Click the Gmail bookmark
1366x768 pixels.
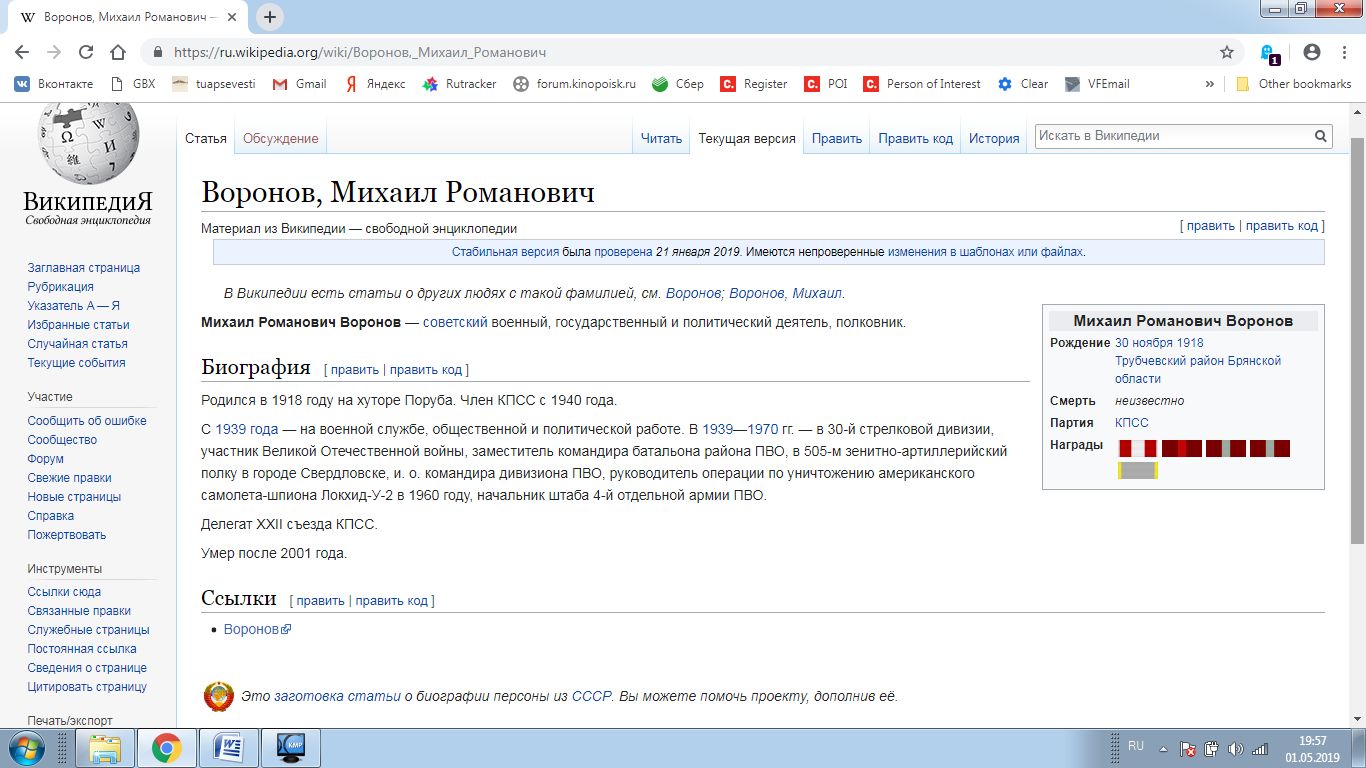pyautogui.click(x=300, y=84)
